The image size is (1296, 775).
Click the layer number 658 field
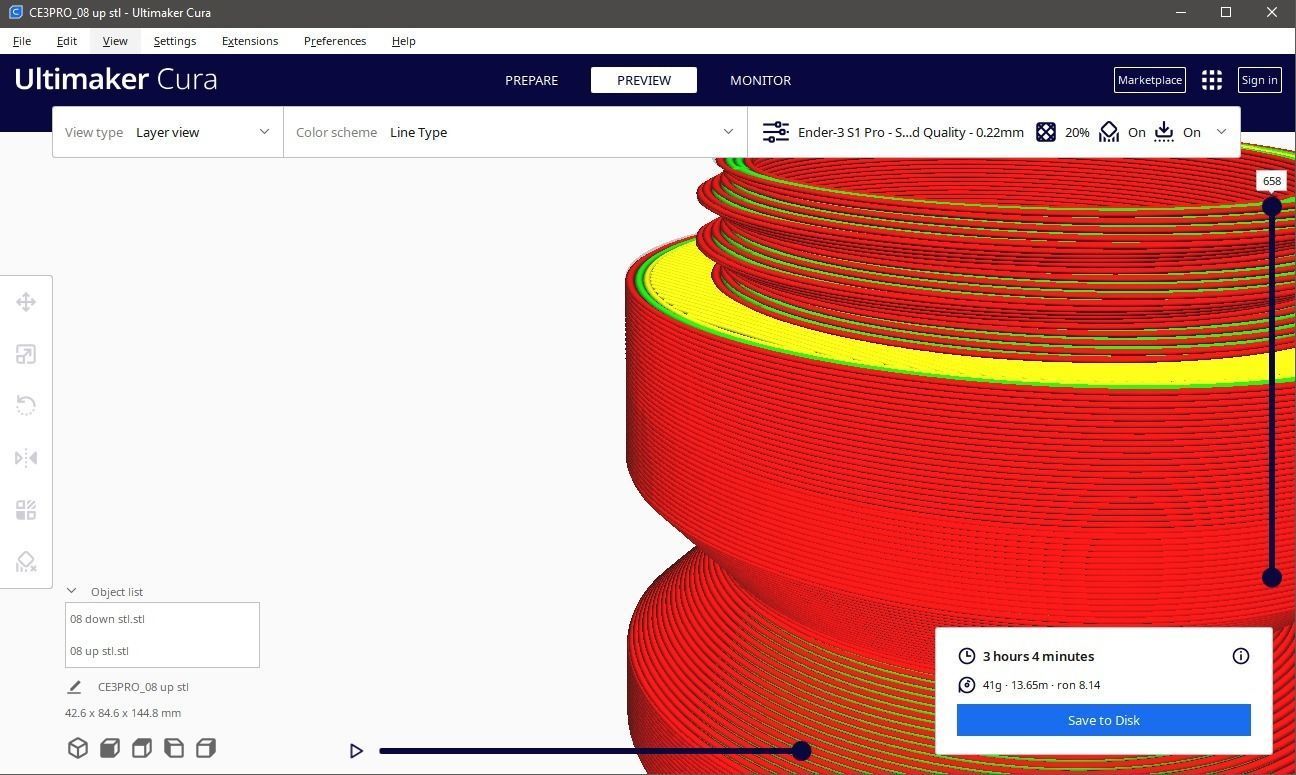(1272, 181)
